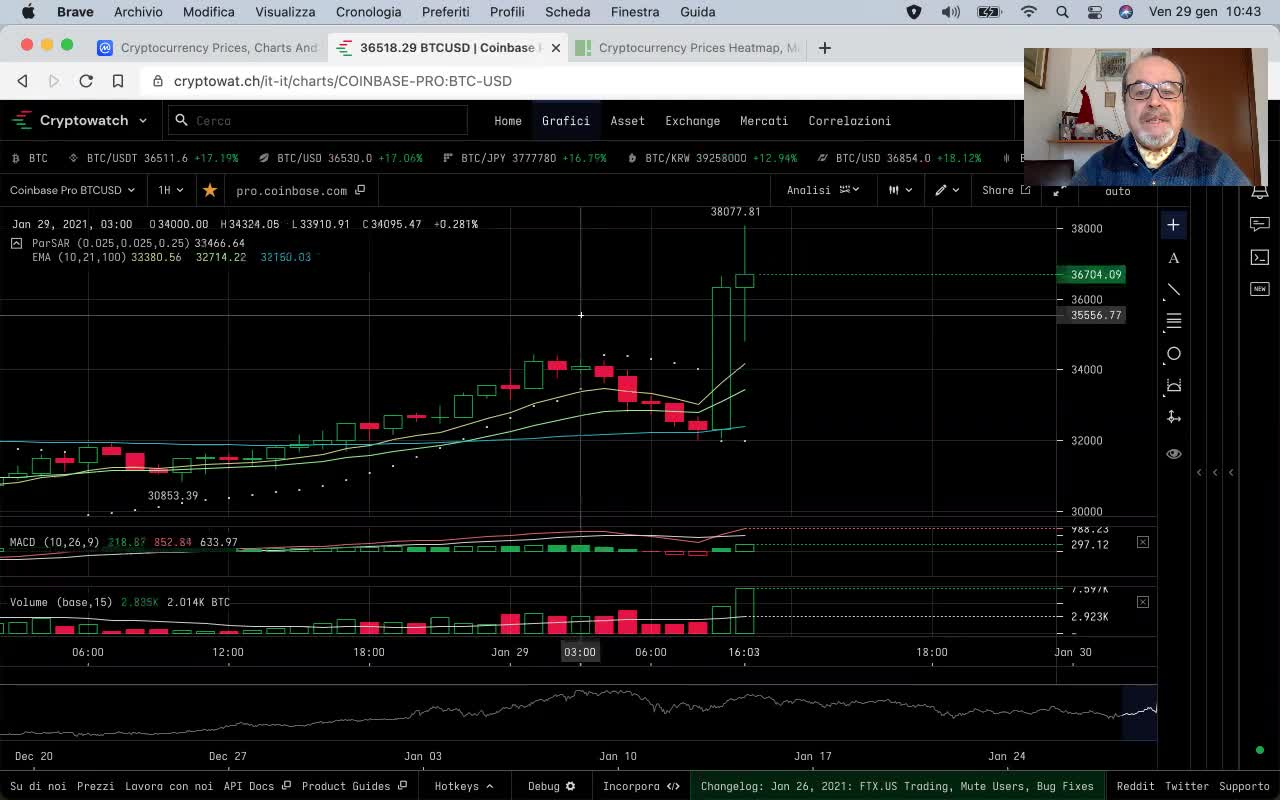Select the circle shape drawing tool

[1173, 353]
